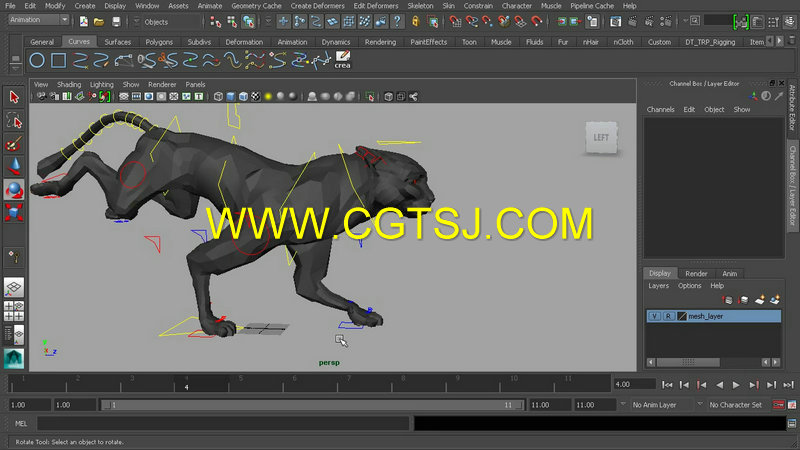The image size is (800, 450).
Task: Click the textured checker viewport icon
Action: (x=256, y=96)
